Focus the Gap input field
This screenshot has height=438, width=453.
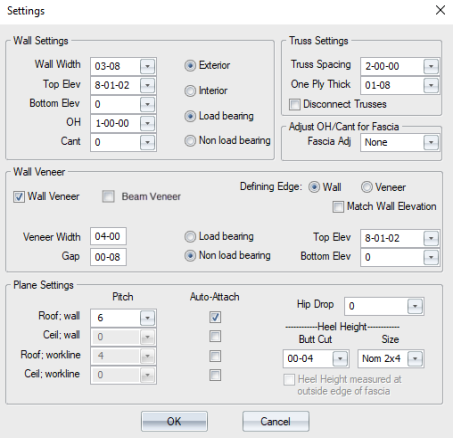[108, 257]
